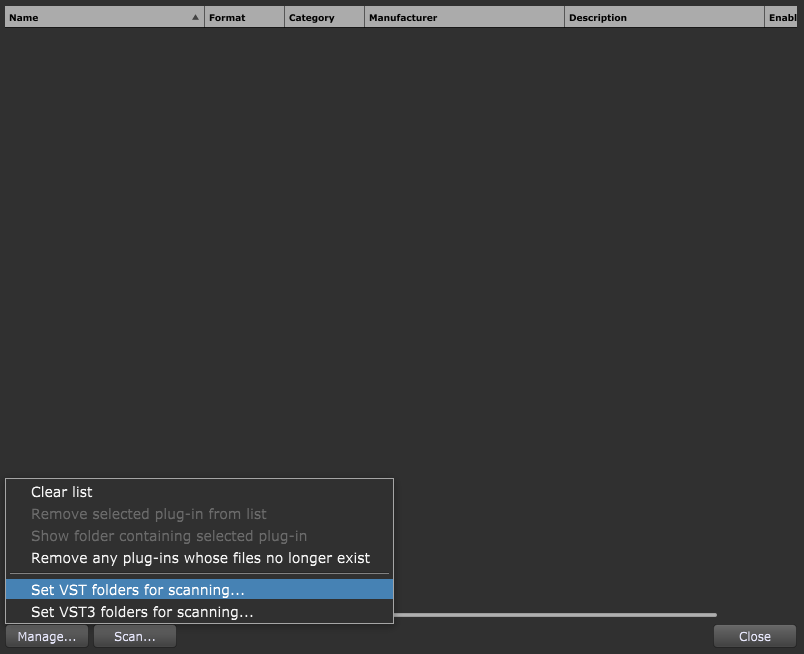
Task: Click the partially visible Enabled column header
Action: [781, 17]
